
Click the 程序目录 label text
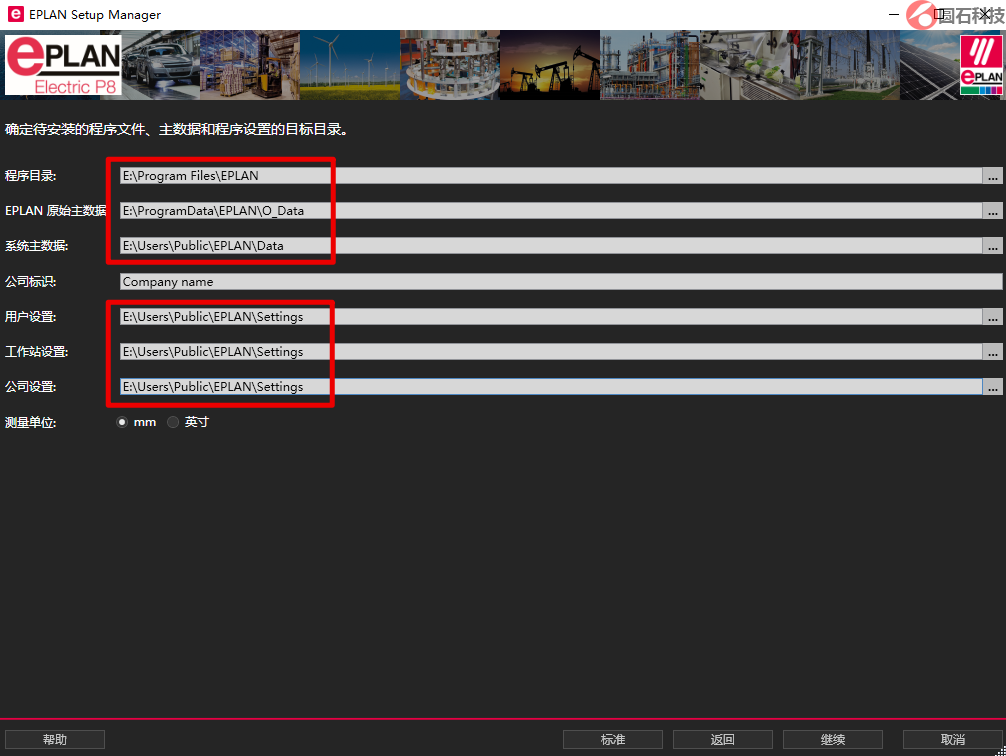point(31,176)
